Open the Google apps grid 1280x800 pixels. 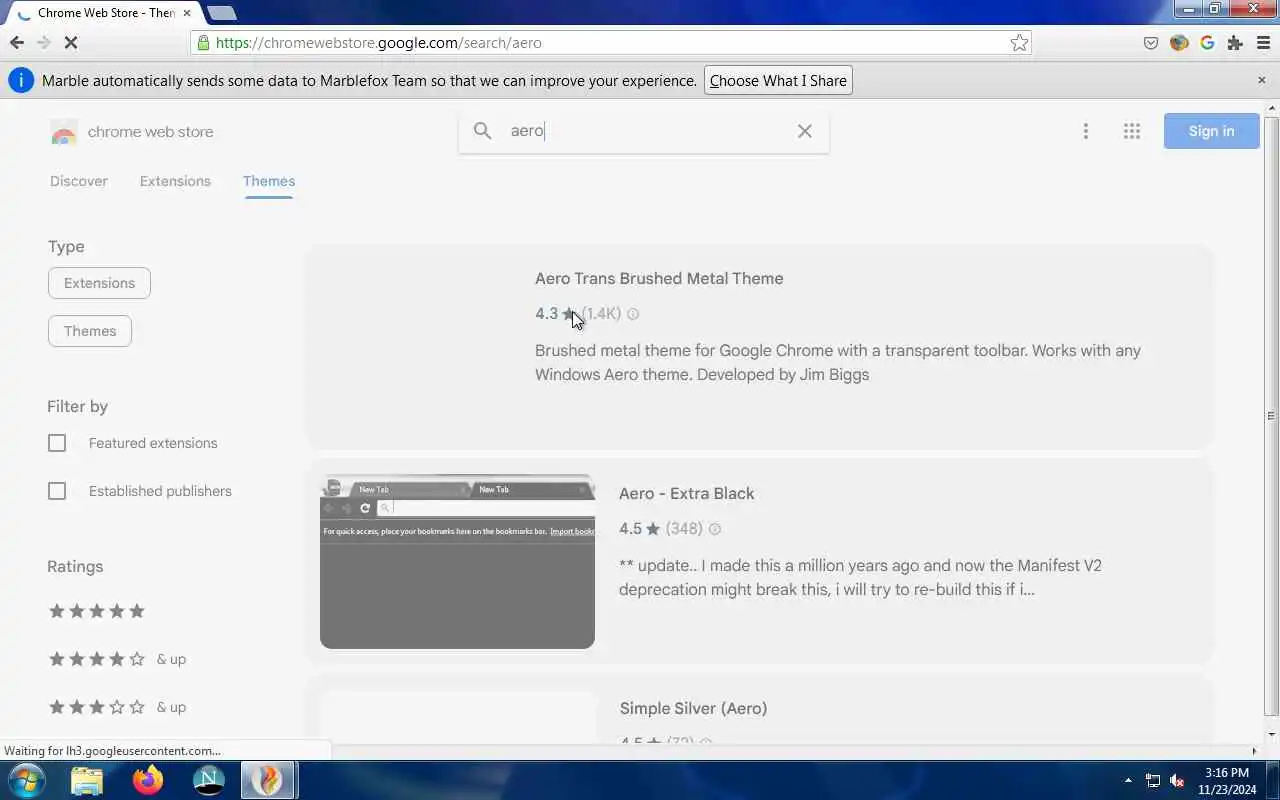[1132, 131]
